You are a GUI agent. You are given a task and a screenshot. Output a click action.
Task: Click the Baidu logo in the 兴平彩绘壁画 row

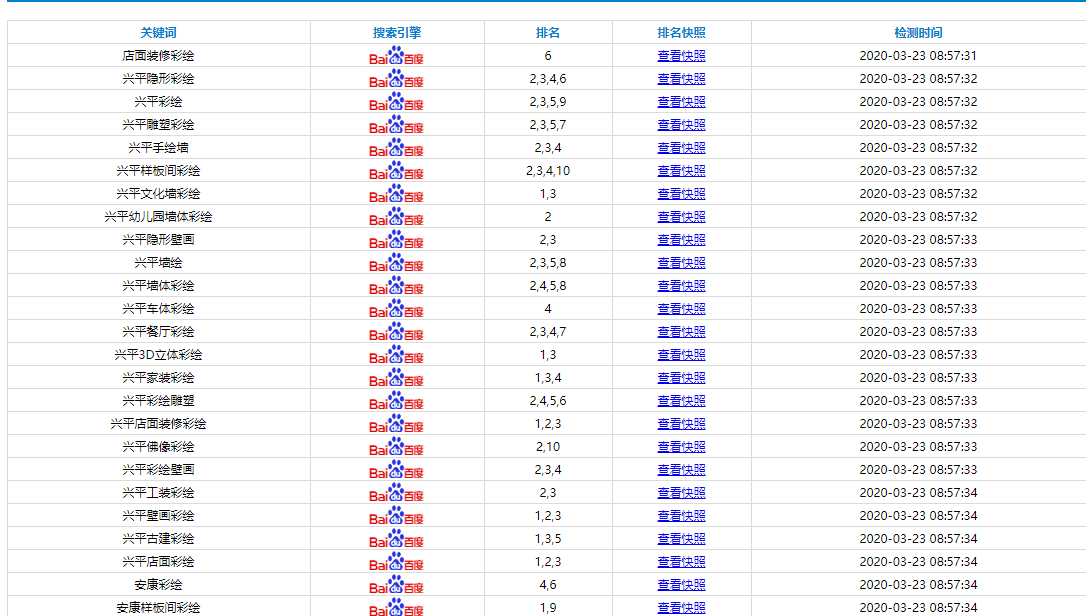click(396, 470)
